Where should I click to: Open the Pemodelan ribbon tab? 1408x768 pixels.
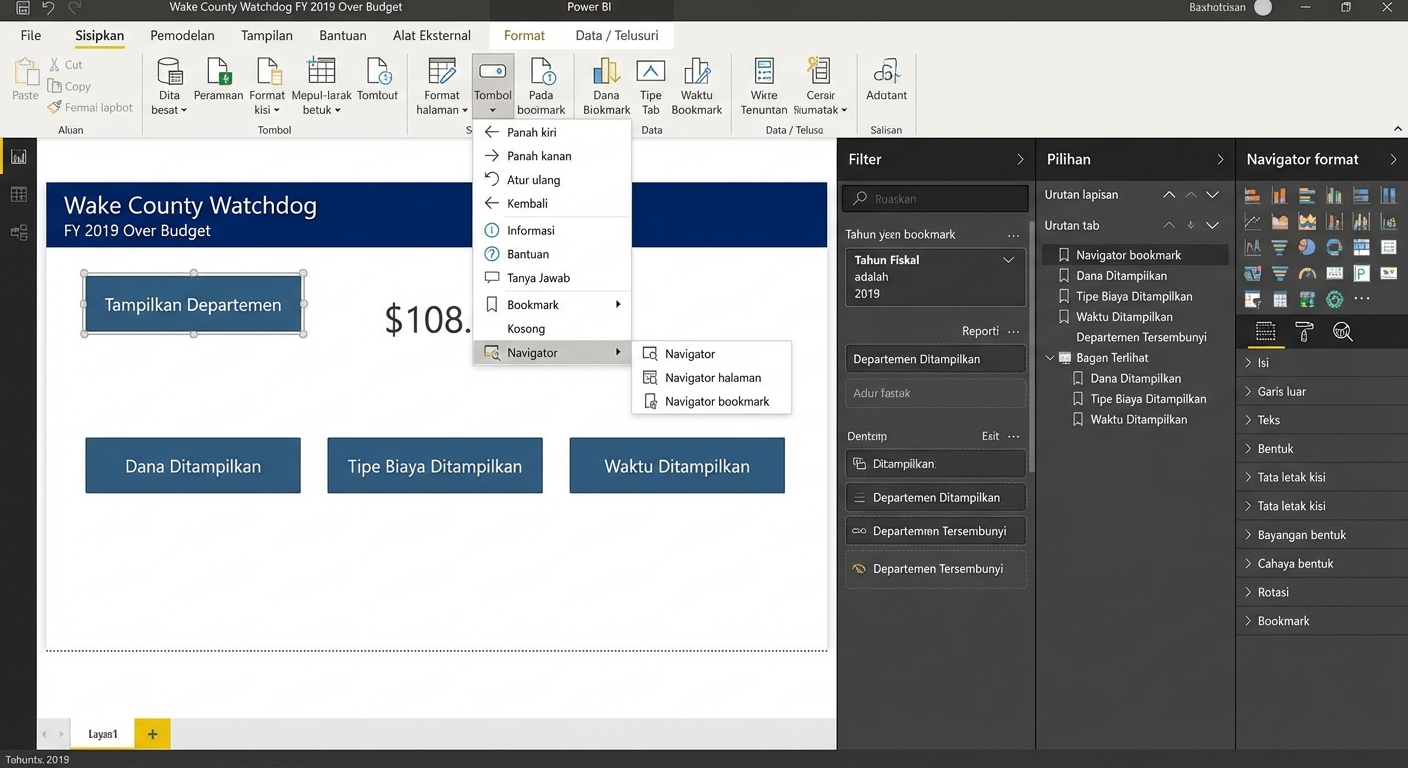point(182,35)
